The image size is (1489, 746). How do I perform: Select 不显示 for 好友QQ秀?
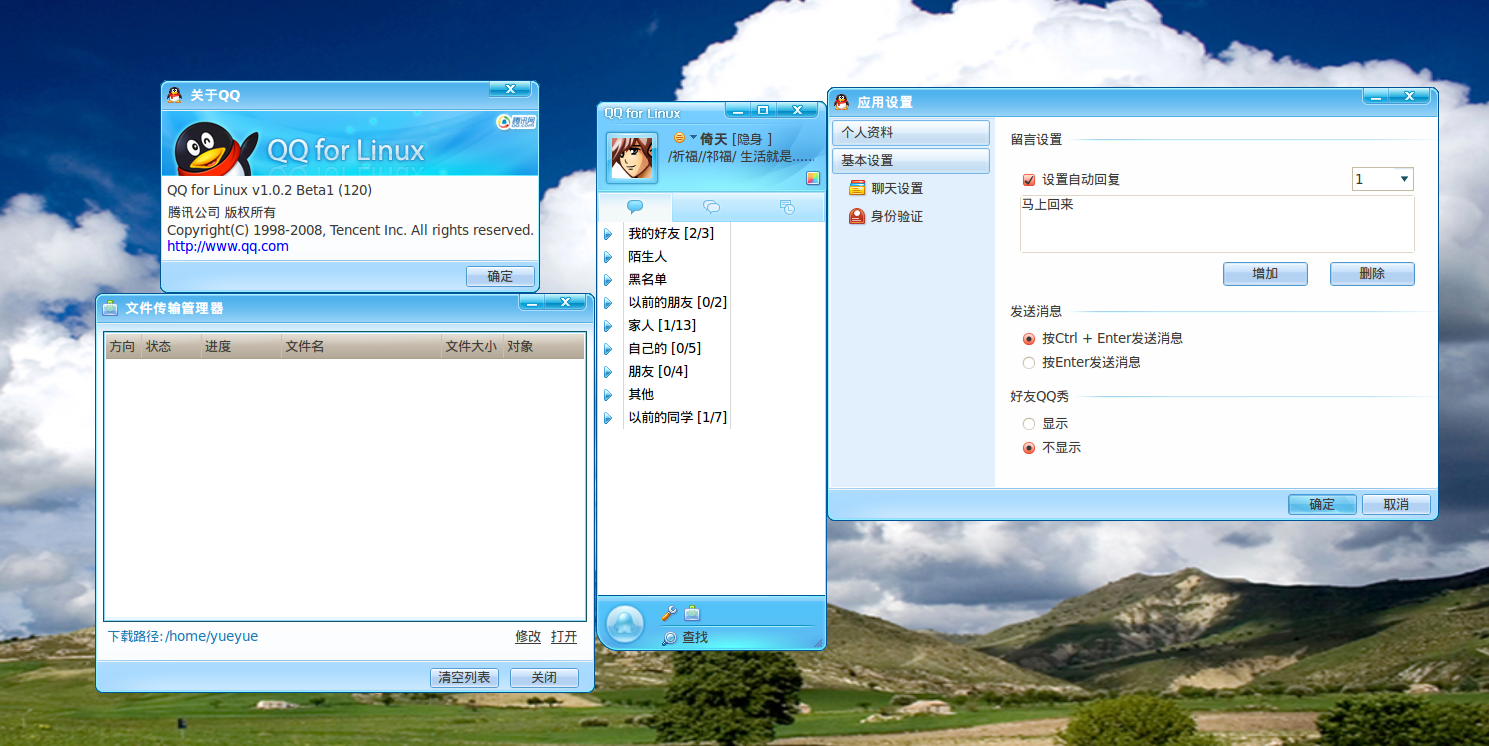pos(1029,448)
